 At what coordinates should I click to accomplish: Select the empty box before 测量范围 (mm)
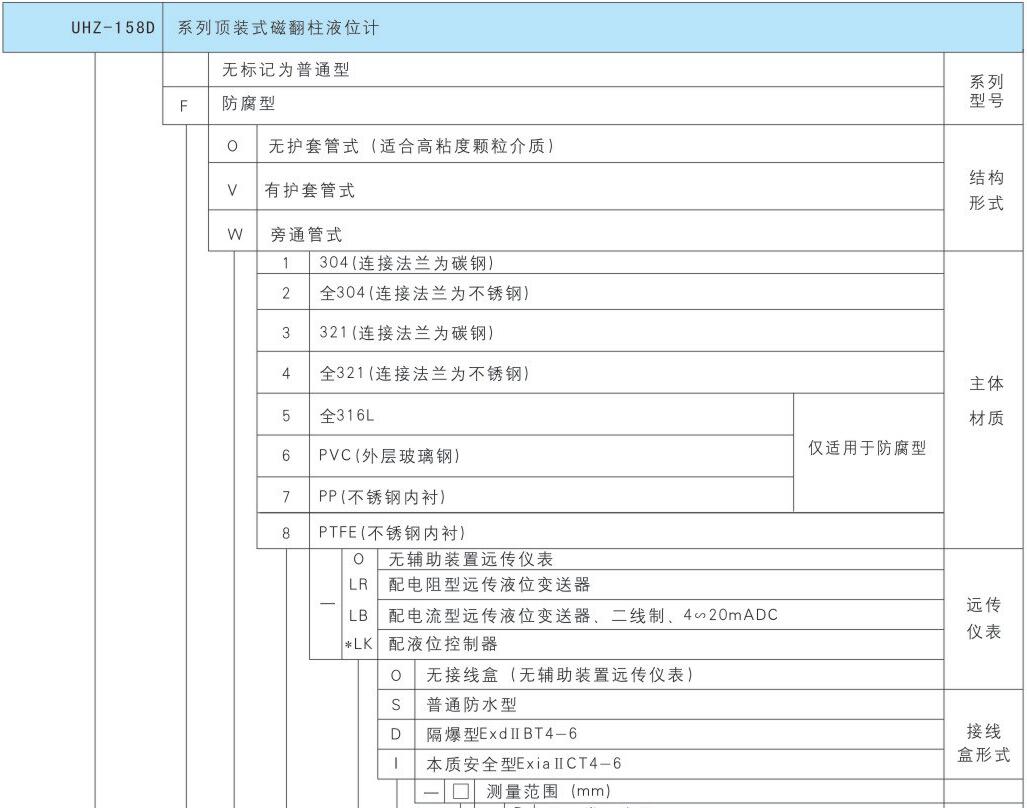[460, 792]
